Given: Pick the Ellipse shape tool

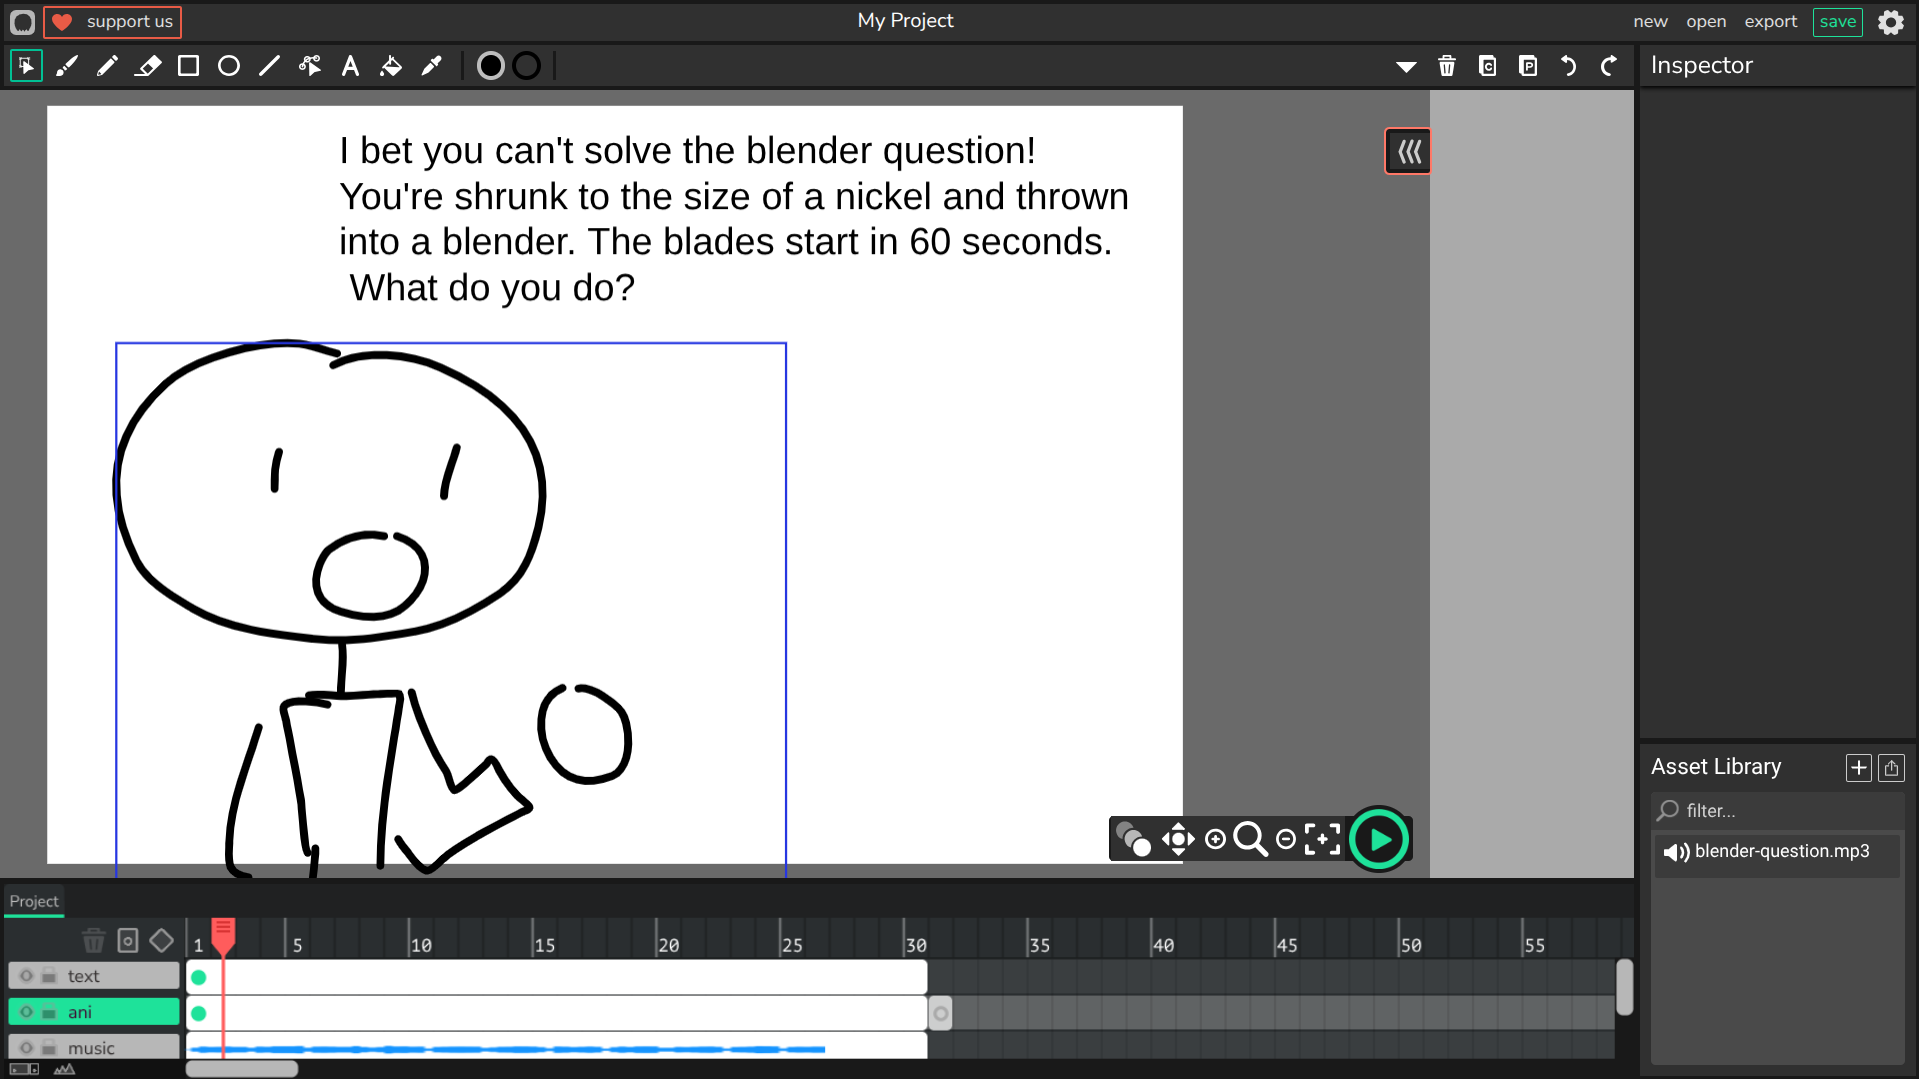Looking at the screenshot, I should point(229,66).
